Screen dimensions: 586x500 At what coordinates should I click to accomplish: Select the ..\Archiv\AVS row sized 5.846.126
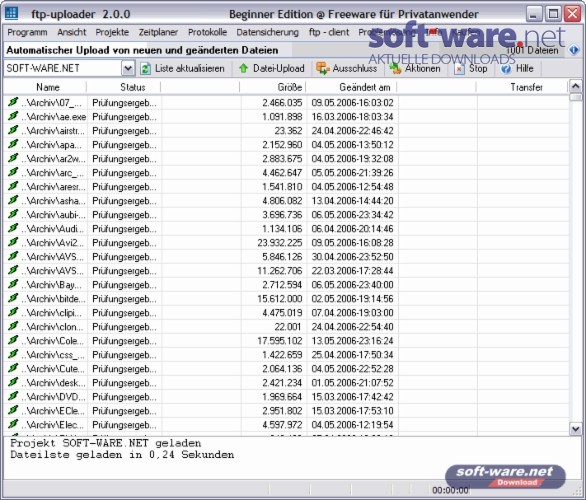(x=286, y=257)
